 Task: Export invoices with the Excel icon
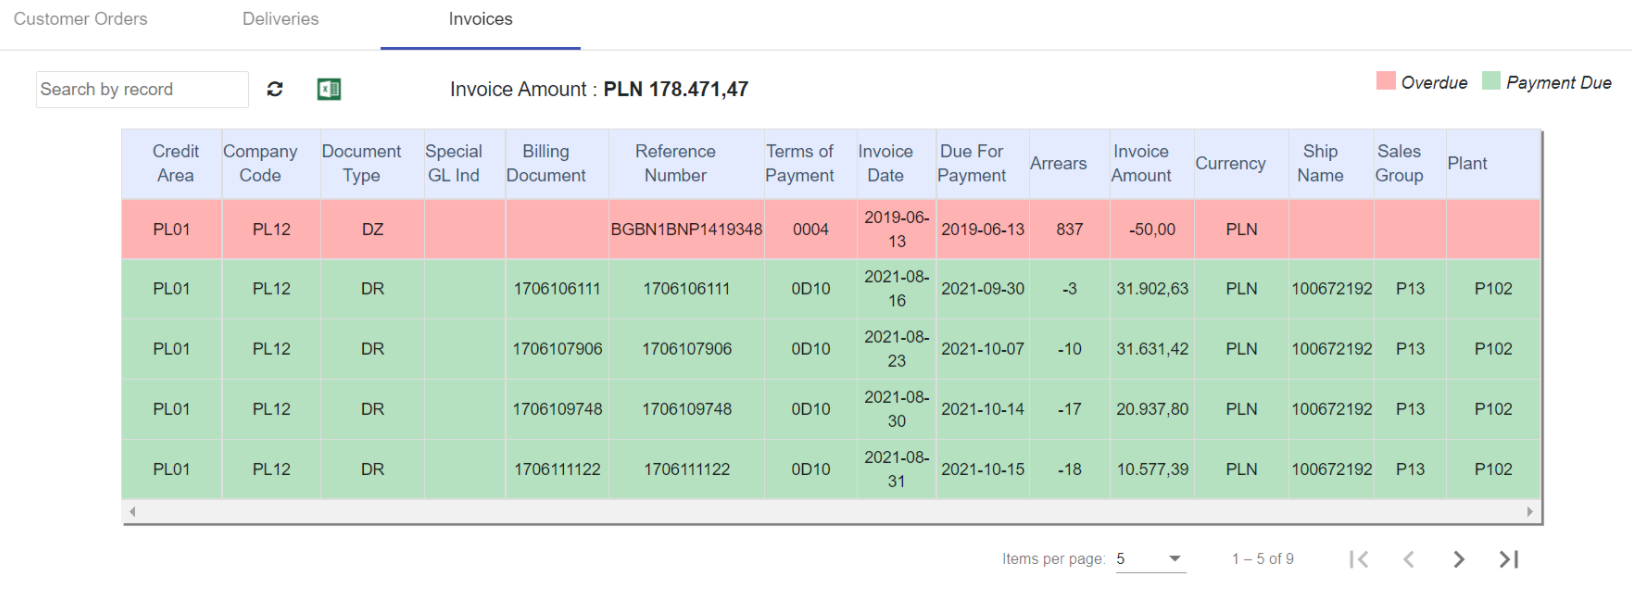point(329,89)
